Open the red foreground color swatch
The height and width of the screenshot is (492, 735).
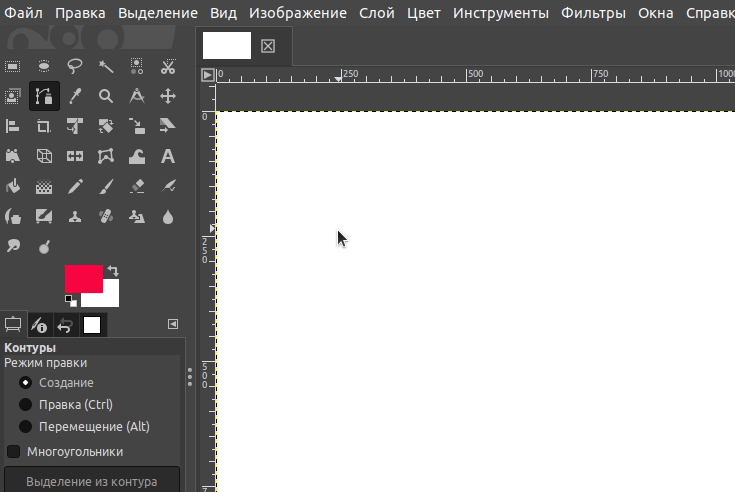point(84,278)
